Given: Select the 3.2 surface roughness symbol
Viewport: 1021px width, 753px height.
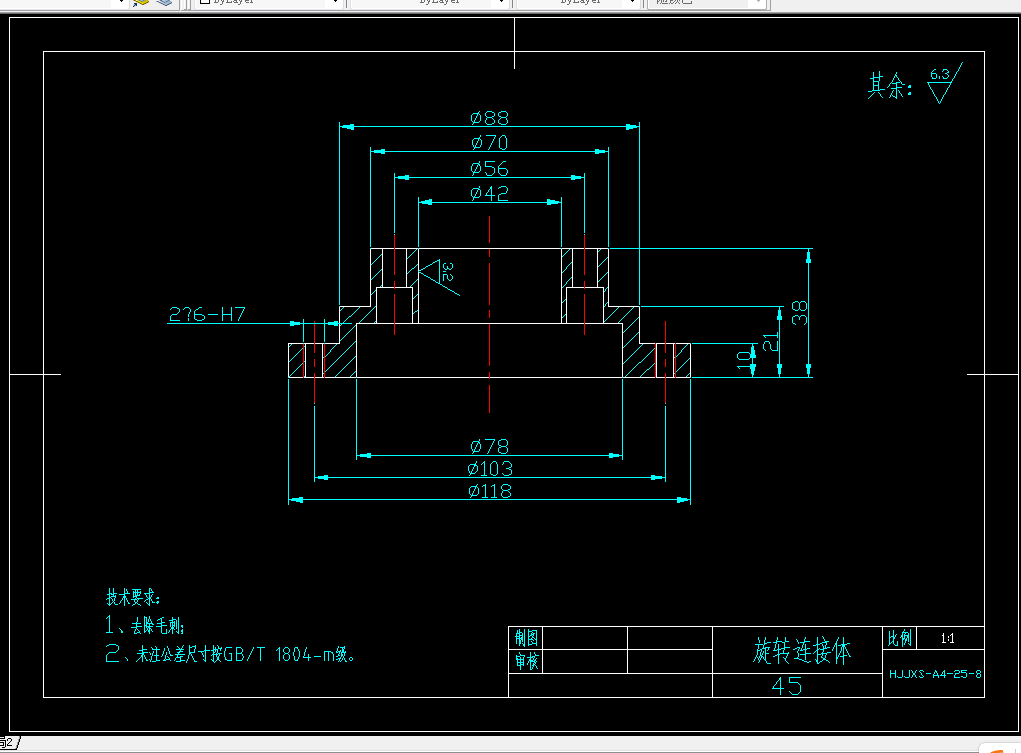Looking at the screenshot, I should click(439, 276).
